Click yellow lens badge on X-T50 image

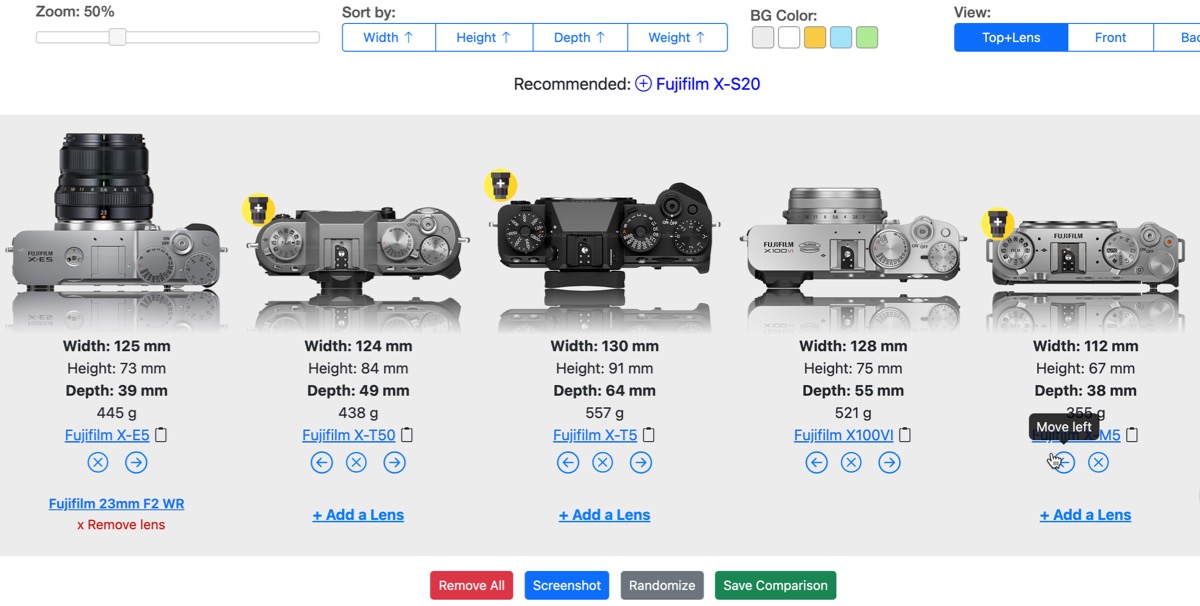pyautogui.click(x=258, y=210)
